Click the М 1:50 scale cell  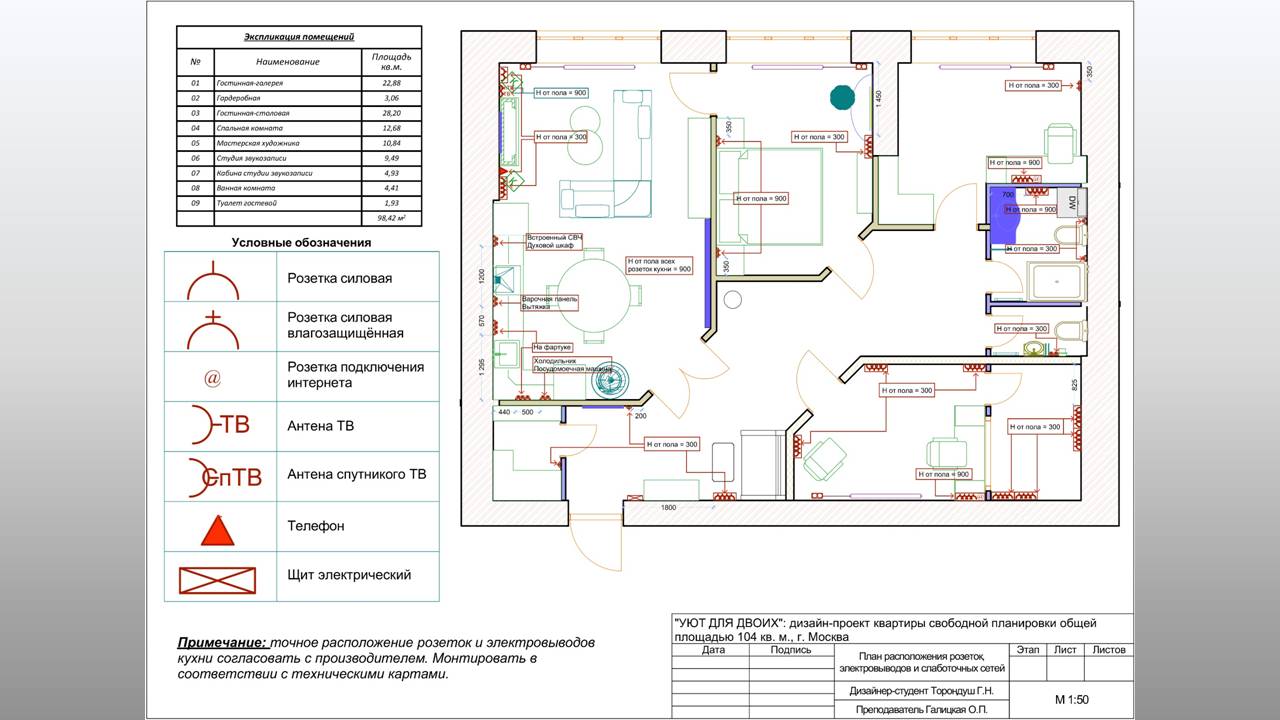1071,699
